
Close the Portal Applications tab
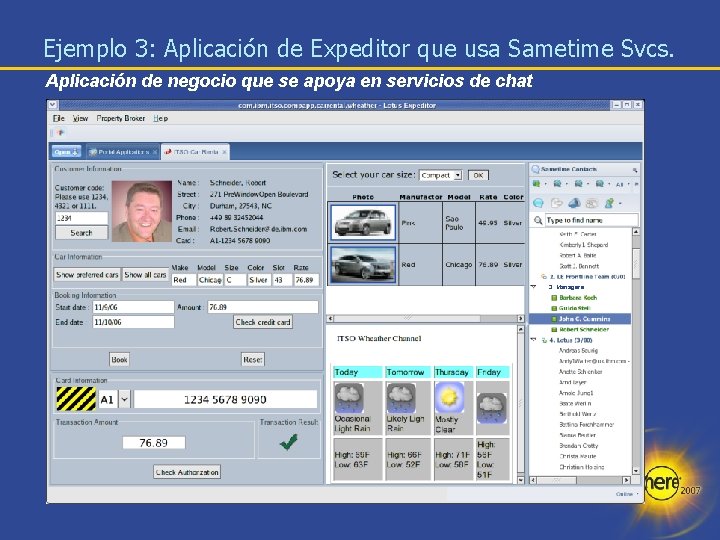coord(155,152)
